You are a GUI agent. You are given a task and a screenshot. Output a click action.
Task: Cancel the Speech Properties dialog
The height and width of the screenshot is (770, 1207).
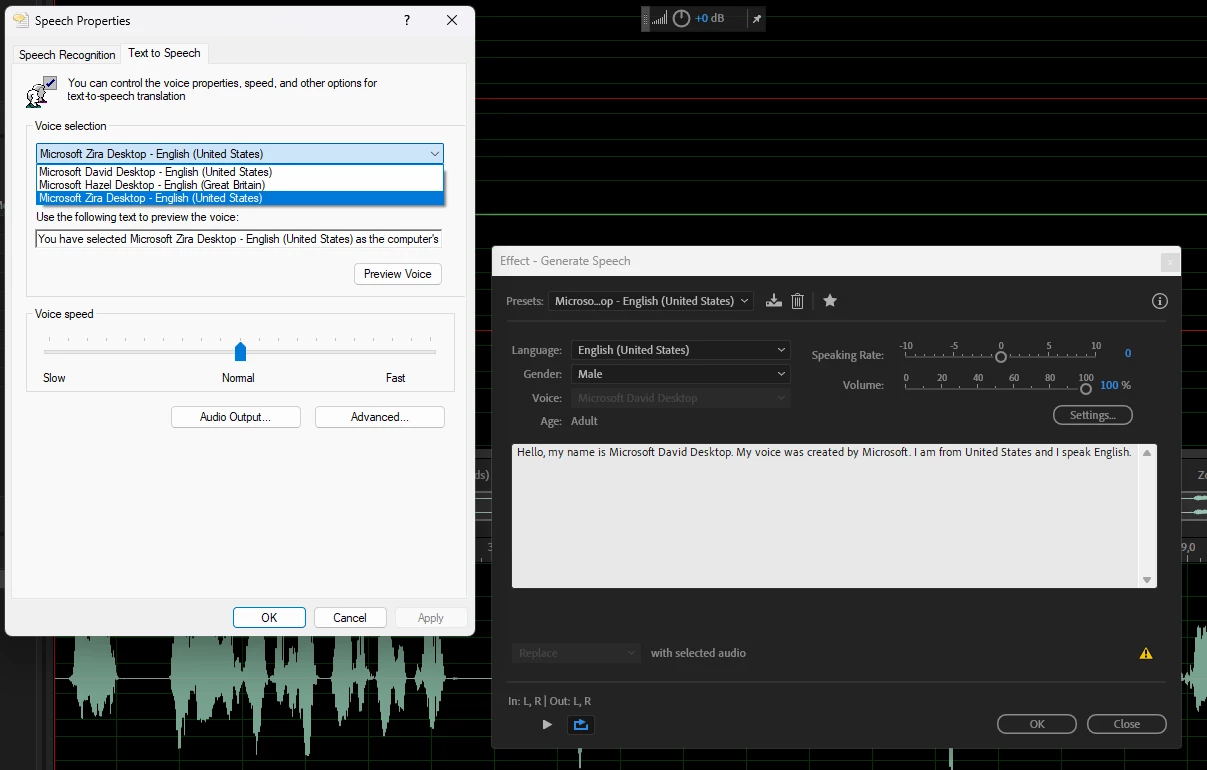350,618
